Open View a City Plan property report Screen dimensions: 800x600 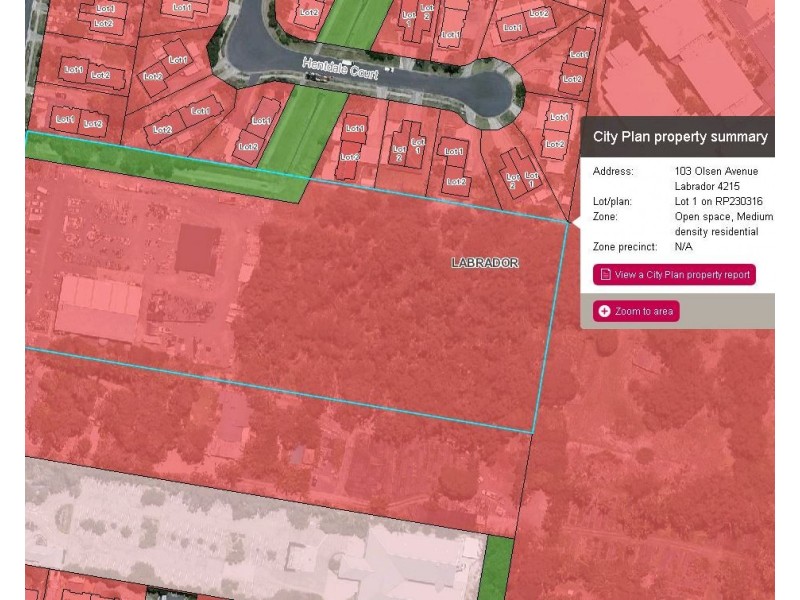coord(674,274)
